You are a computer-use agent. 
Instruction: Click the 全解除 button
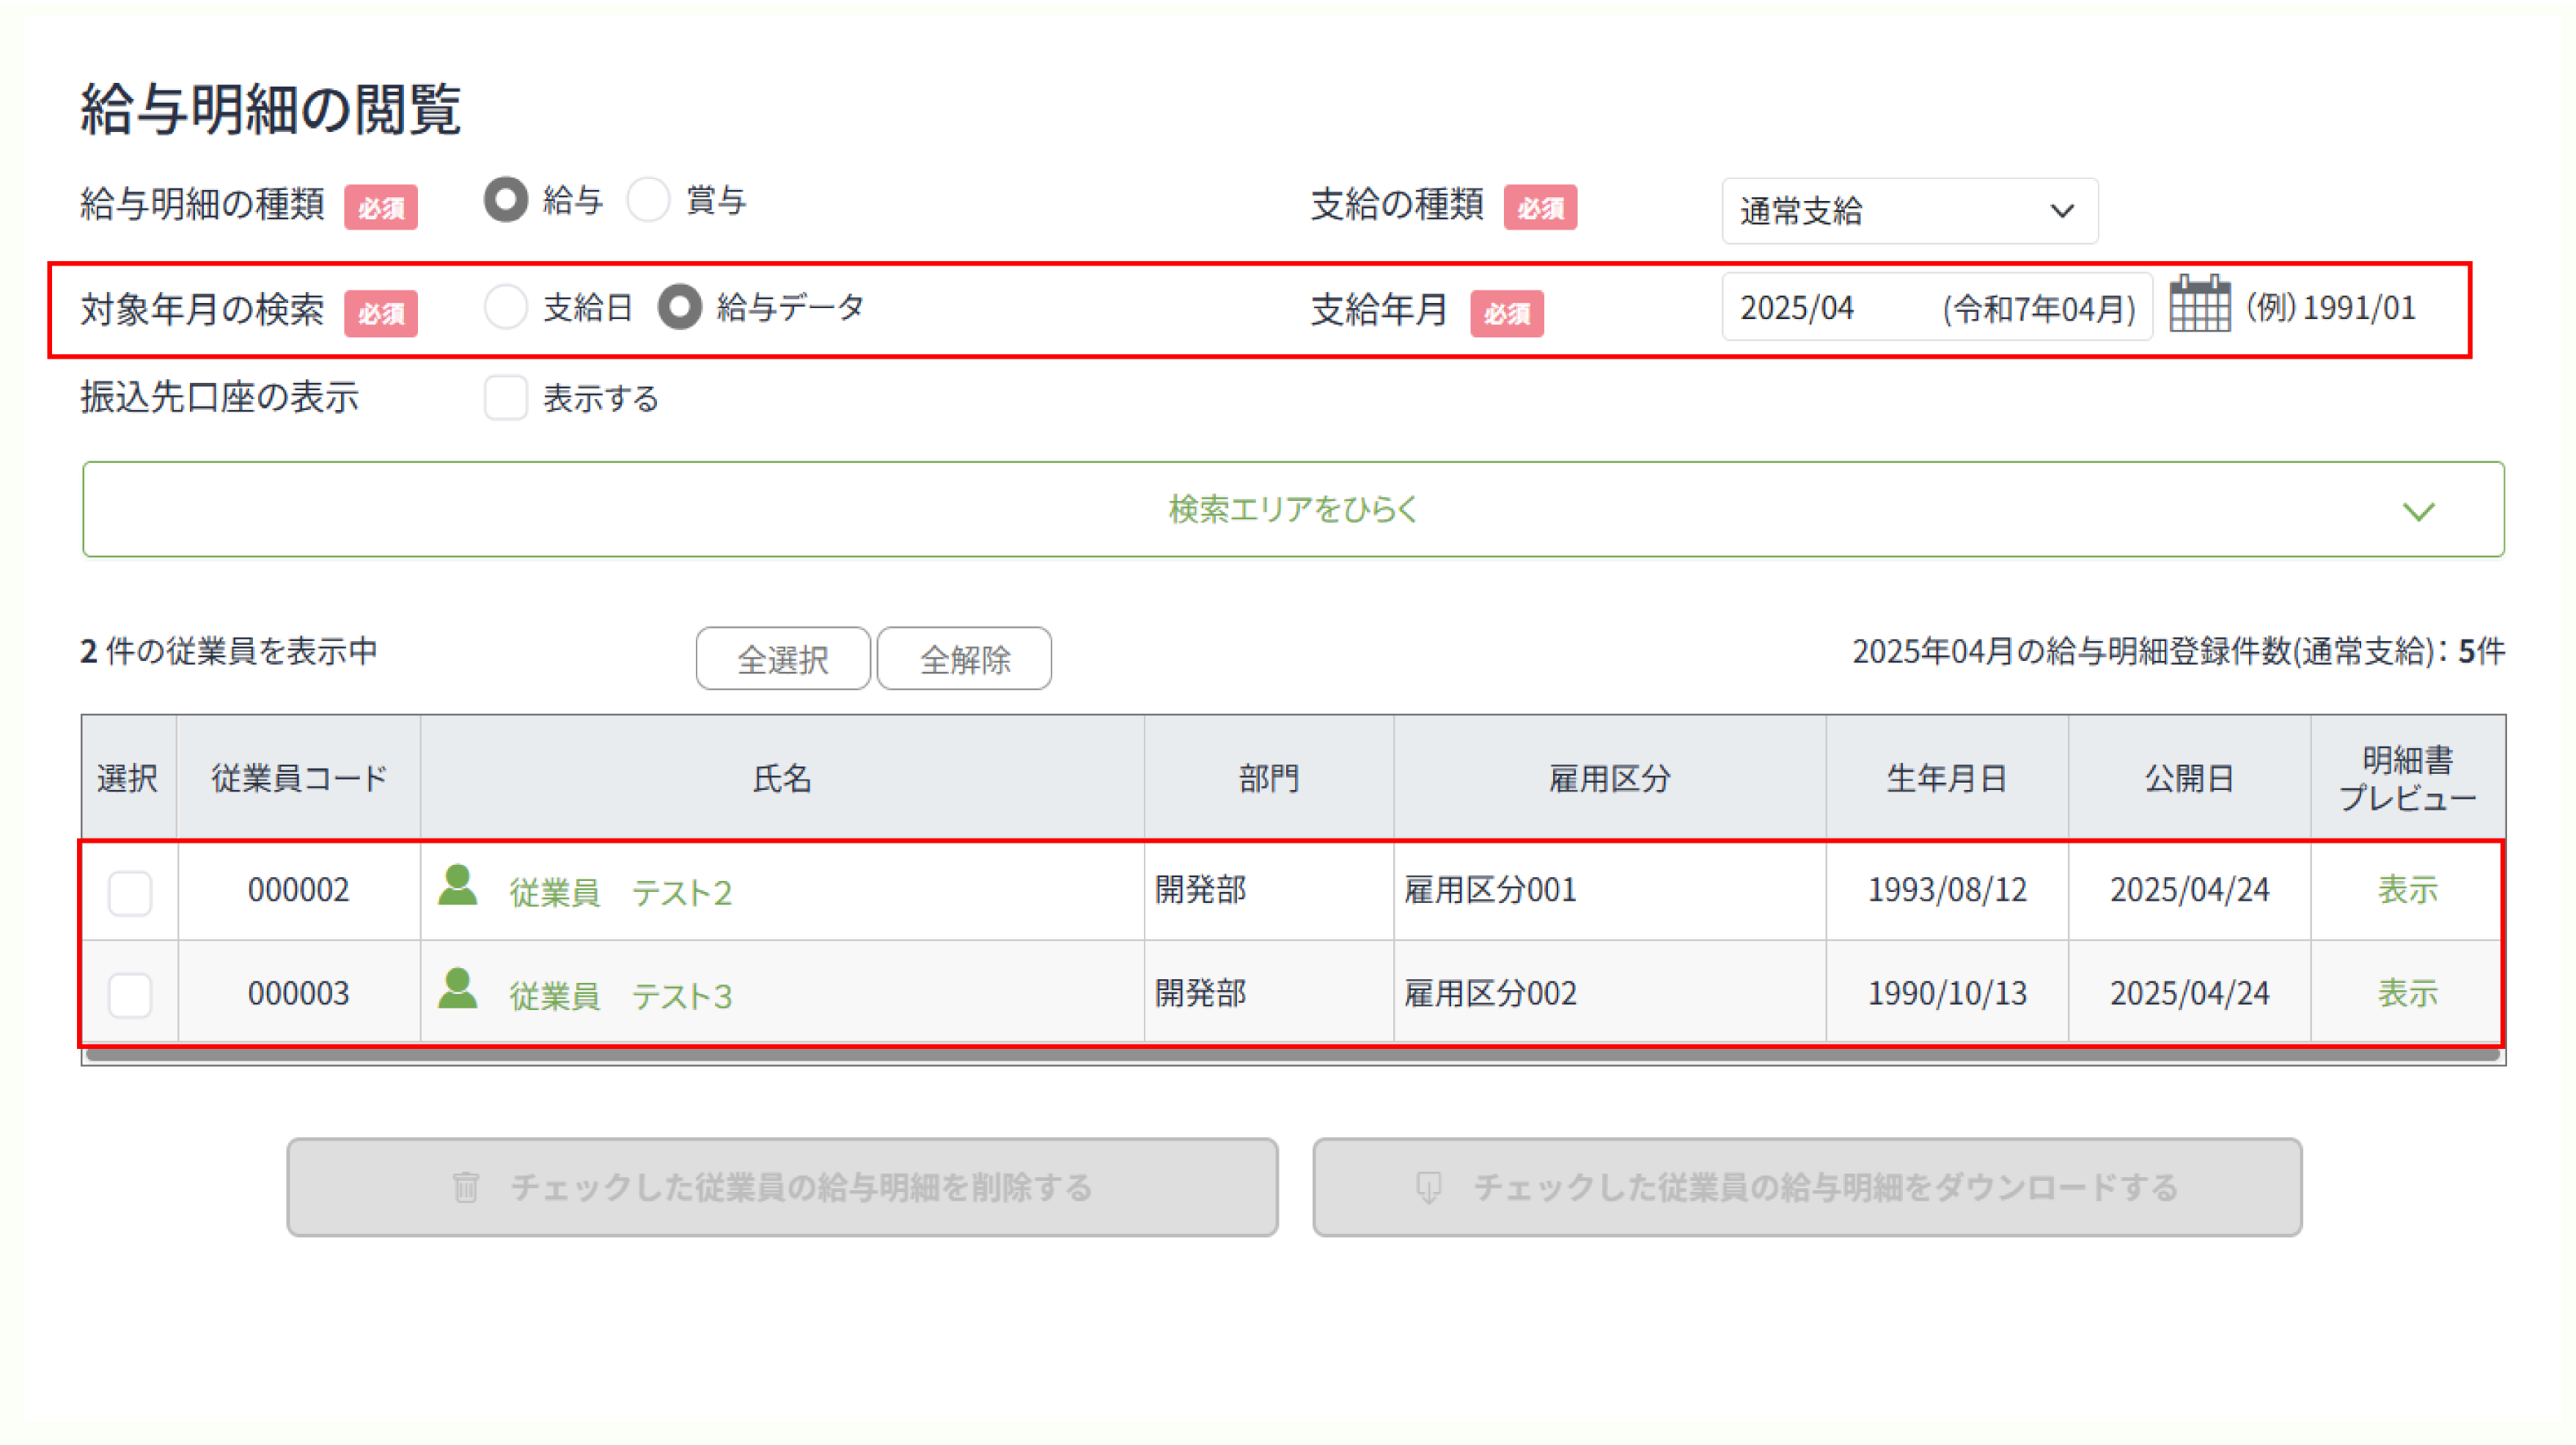point(964,659)
